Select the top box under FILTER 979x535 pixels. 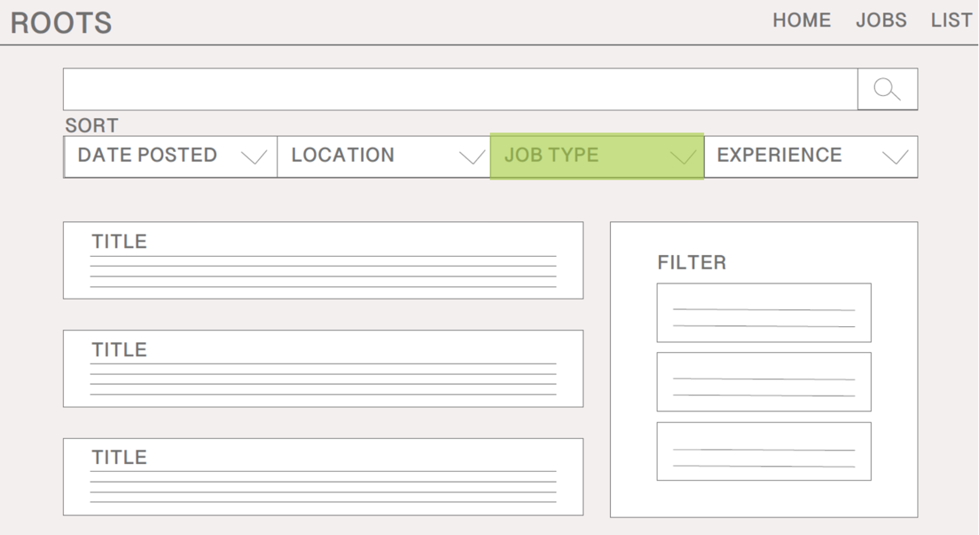coord(764,313)
